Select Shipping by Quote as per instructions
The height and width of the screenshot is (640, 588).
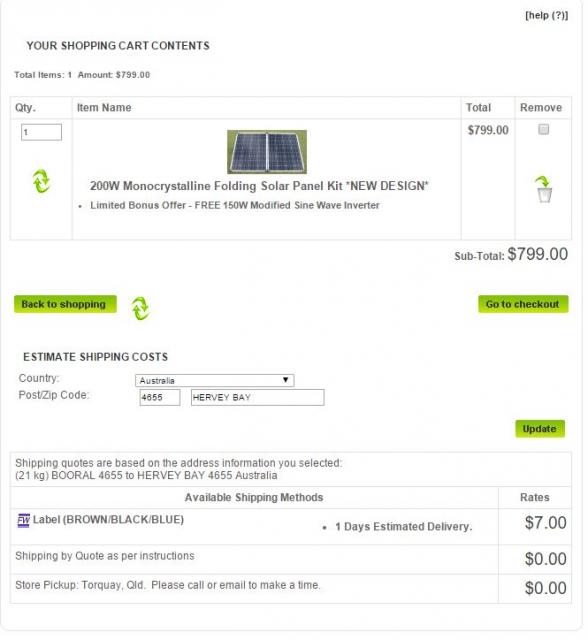click(x=105, y=556)
